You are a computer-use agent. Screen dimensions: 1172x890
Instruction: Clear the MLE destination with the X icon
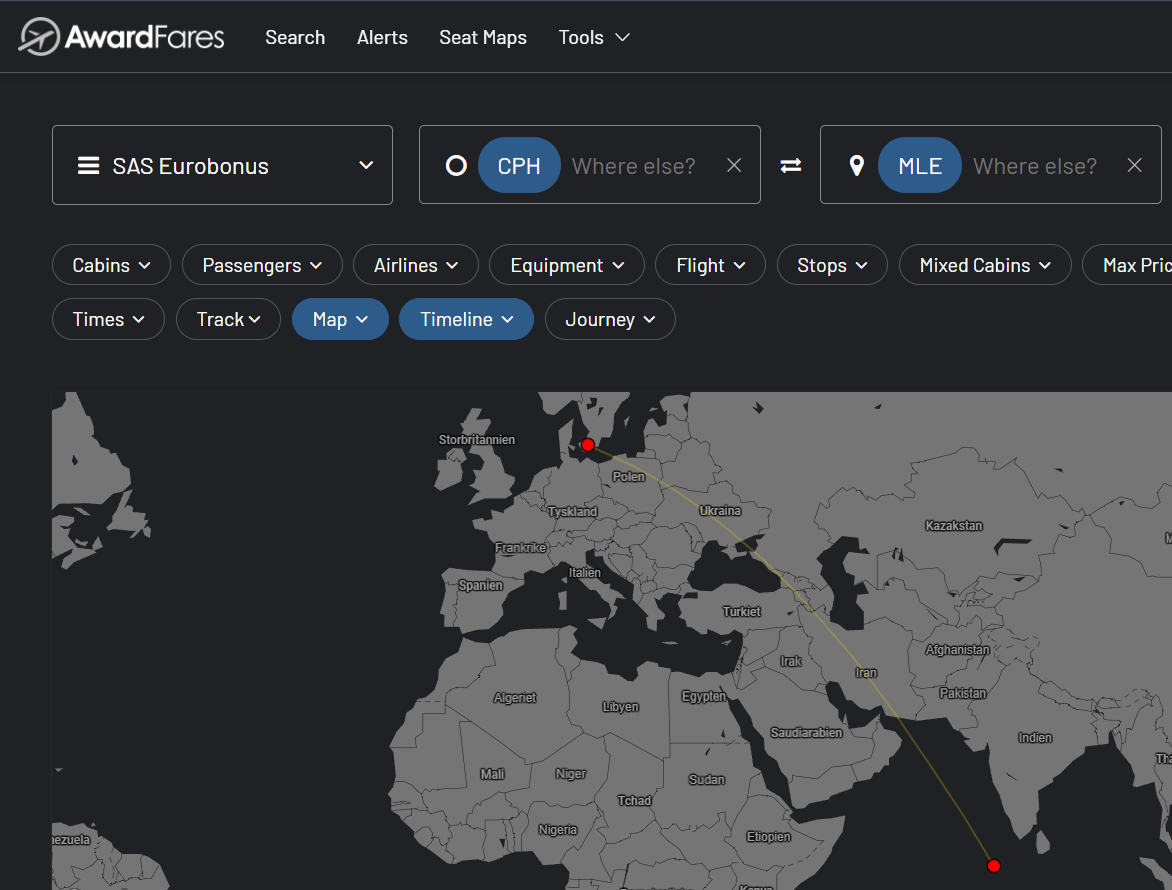1134,165
